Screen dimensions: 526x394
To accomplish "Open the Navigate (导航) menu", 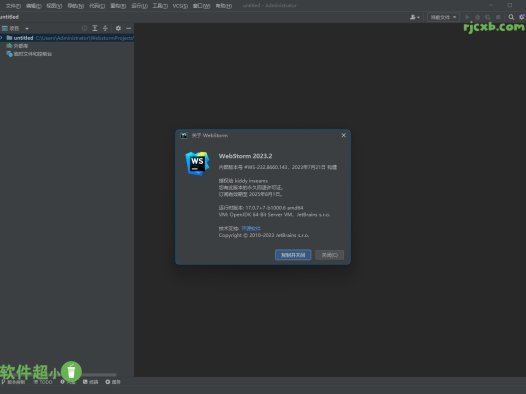I will tap(75, 6).
